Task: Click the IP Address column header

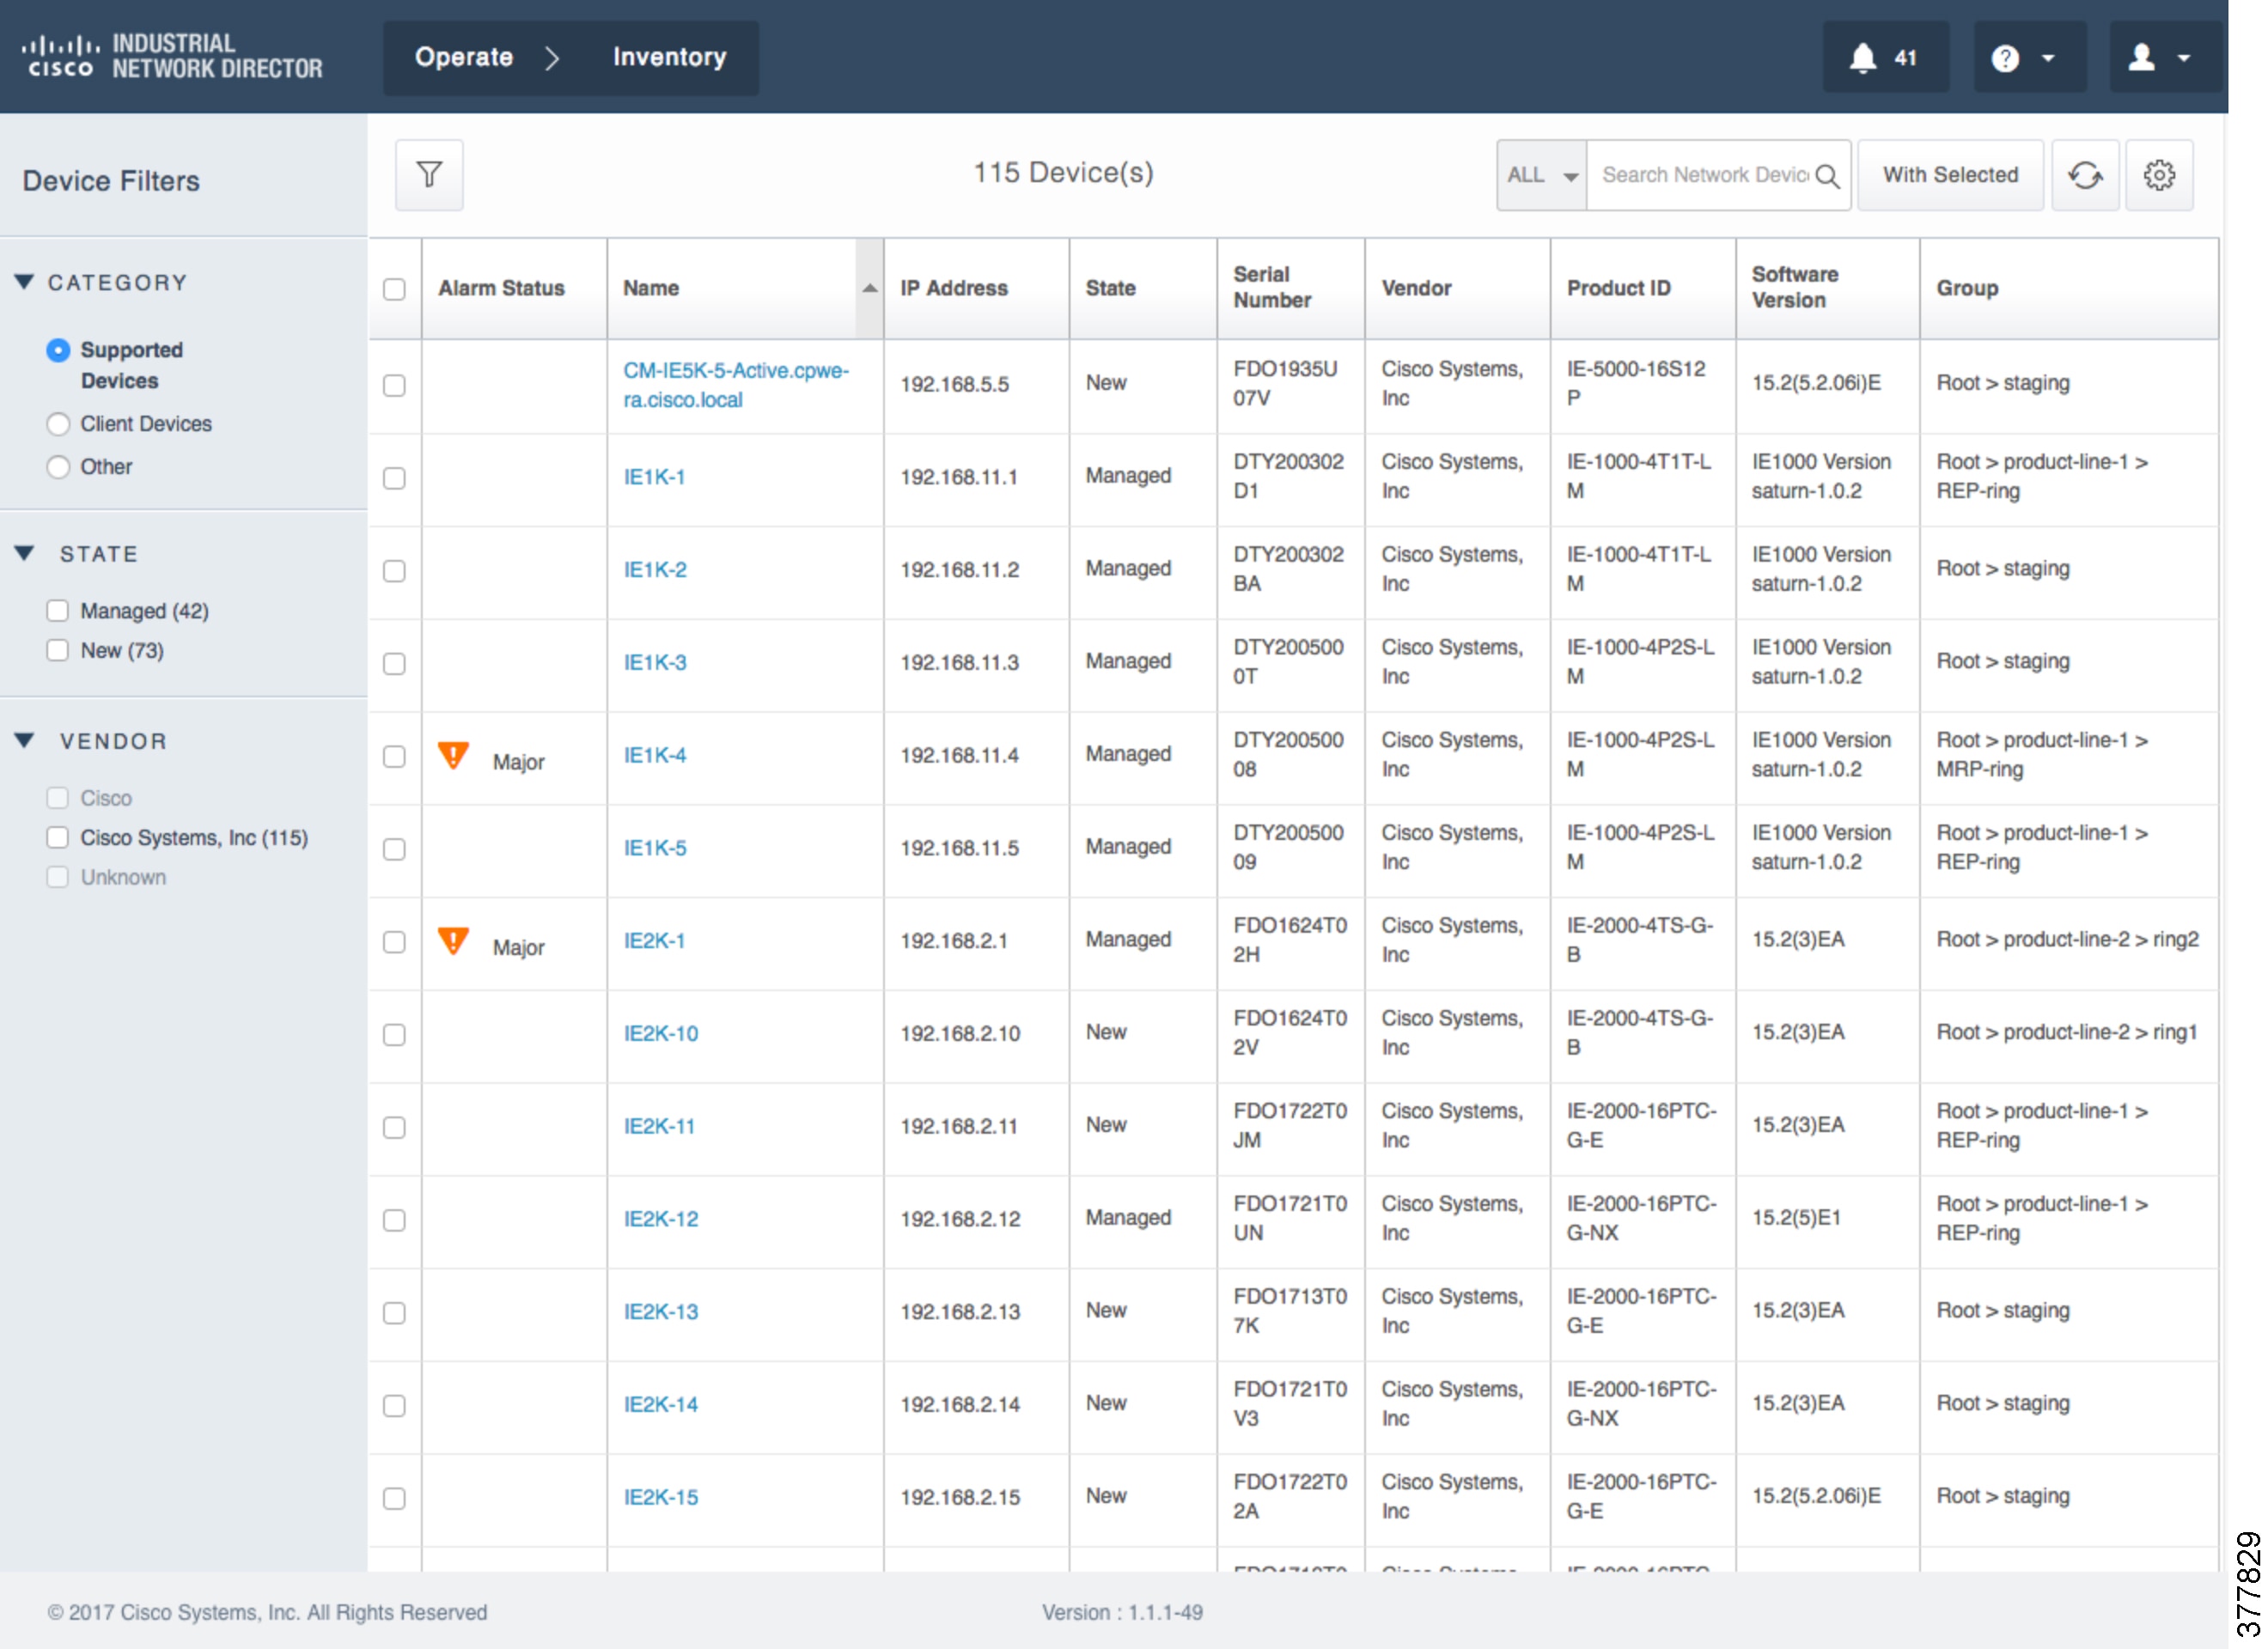Action: (x=954, y=288)
